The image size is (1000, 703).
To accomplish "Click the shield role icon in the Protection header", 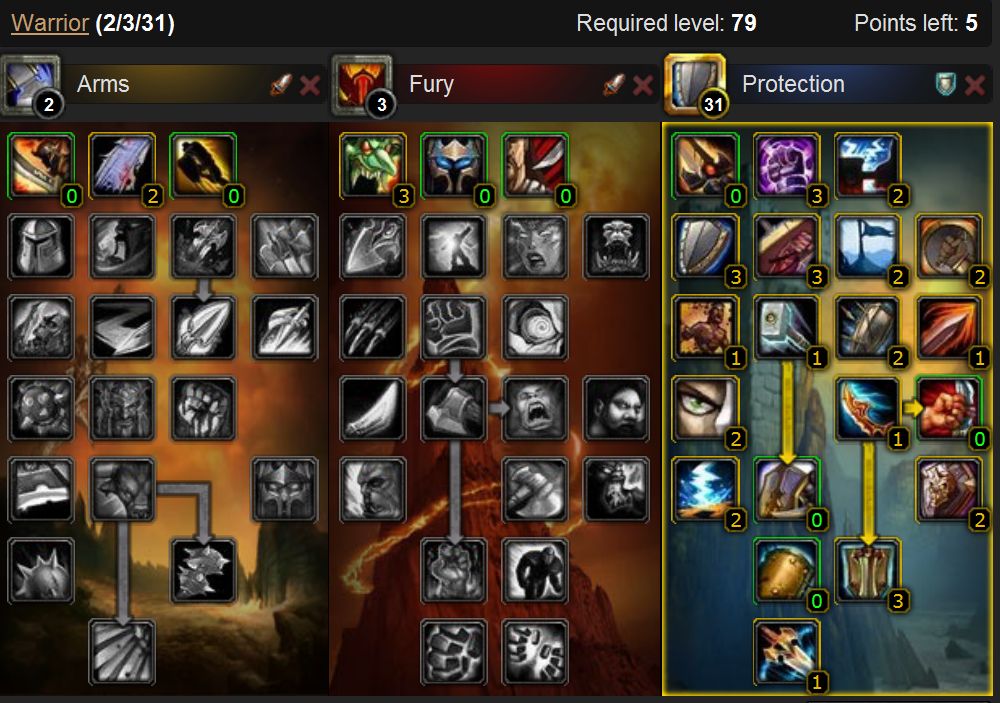I will click(x=946, y=84).
